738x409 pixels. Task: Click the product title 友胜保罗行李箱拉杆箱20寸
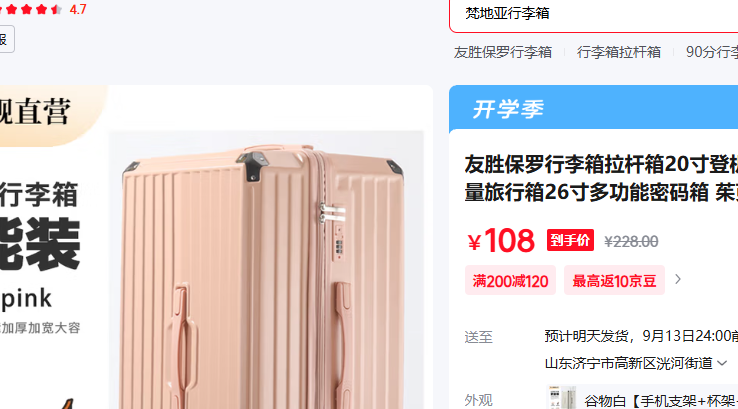[x=601, y=178]
